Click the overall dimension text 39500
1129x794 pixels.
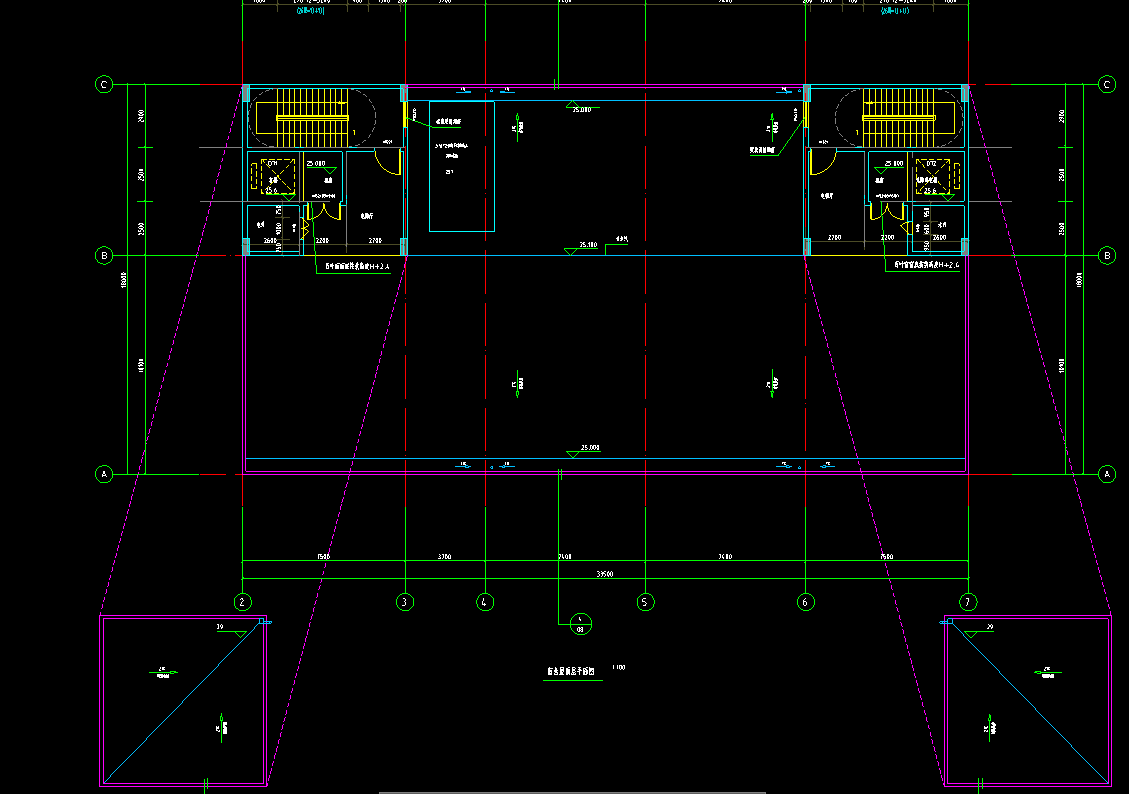point(605,574)
